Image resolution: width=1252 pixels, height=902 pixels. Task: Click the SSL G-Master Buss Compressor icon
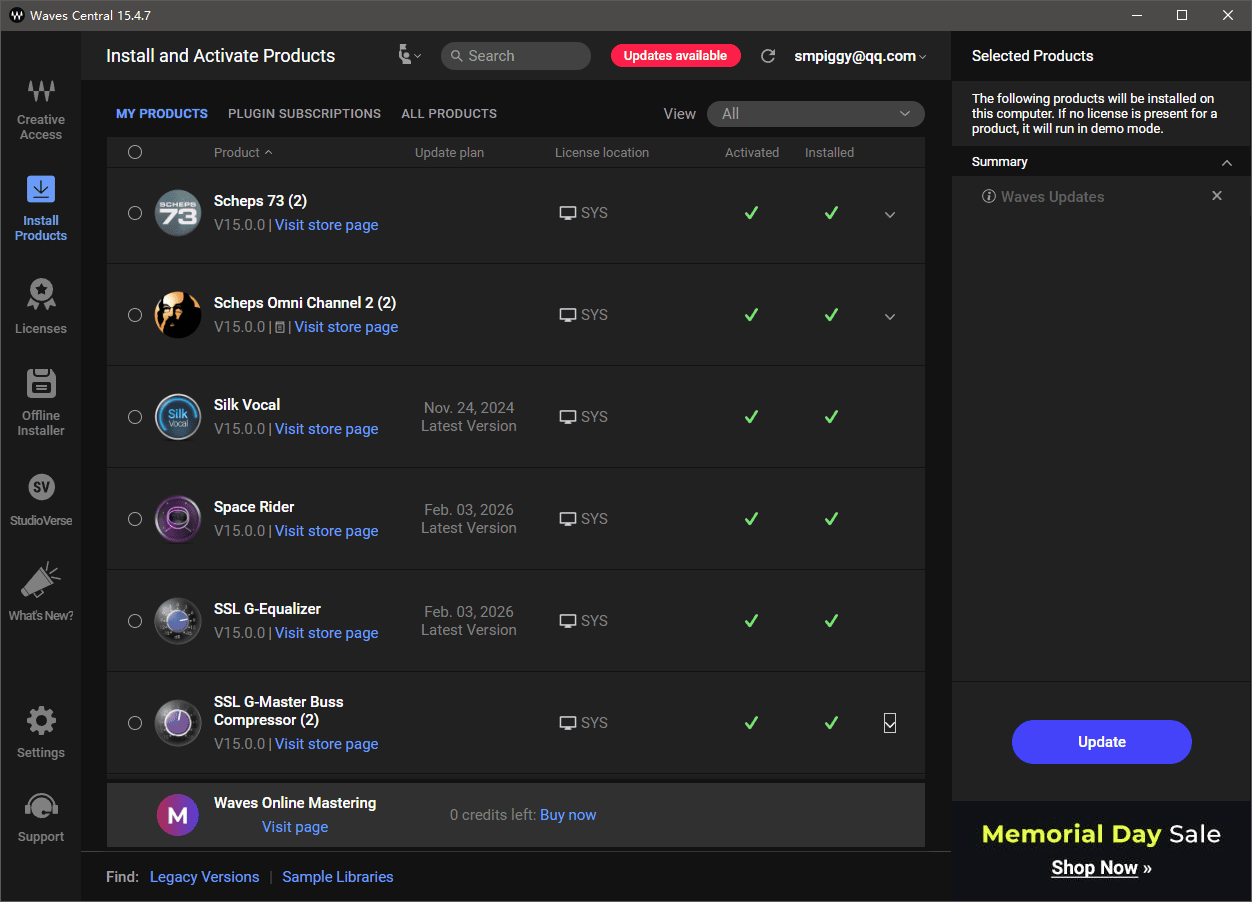[178, 723]
